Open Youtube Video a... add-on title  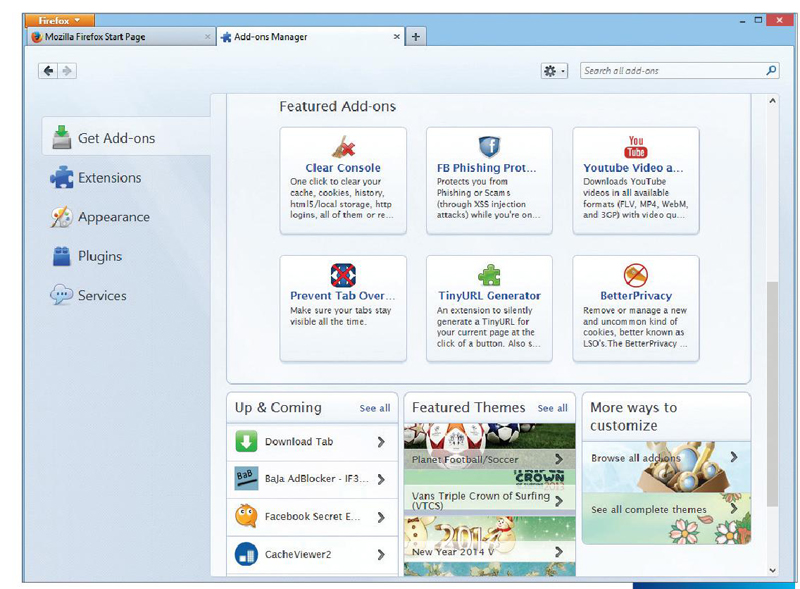(x=633, y=168)
